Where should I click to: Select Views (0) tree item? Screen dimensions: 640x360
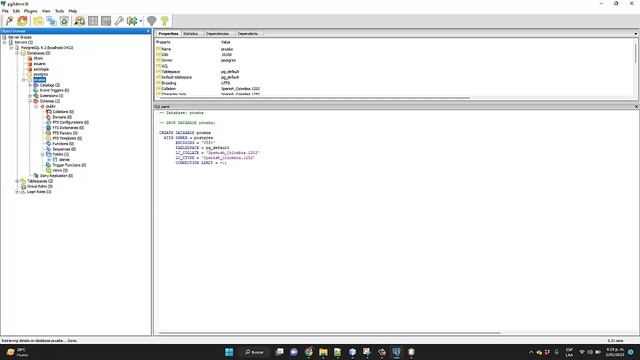(60, 170)
